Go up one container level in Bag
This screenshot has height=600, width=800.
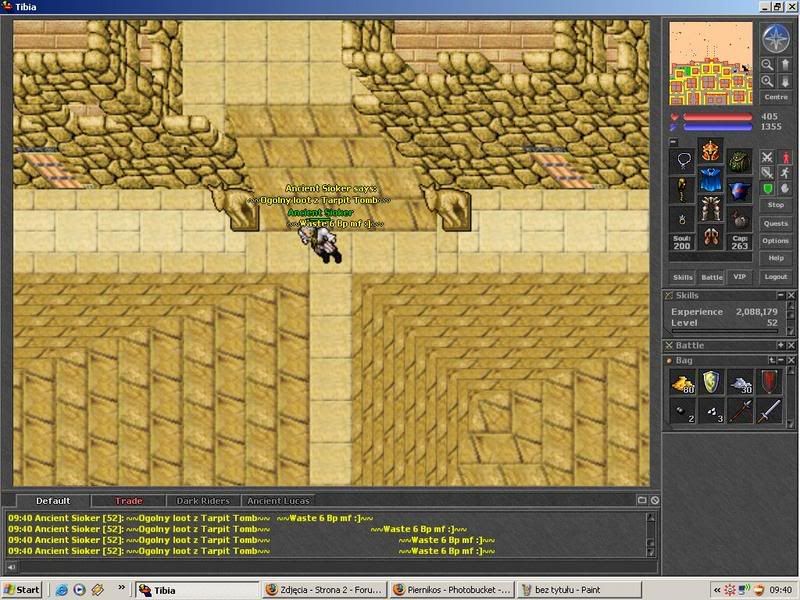pyautogui.click(x=771, y=360)
